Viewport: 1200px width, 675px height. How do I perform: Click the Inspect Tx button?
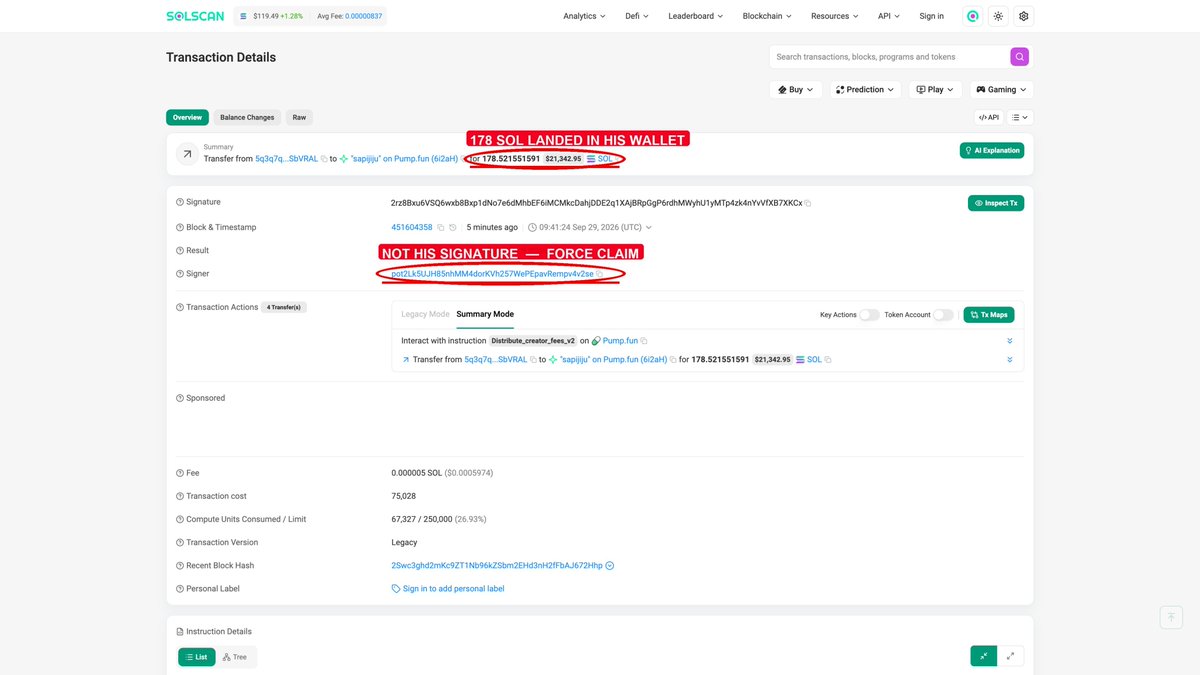pyautogui.click(x=996, y=203)
